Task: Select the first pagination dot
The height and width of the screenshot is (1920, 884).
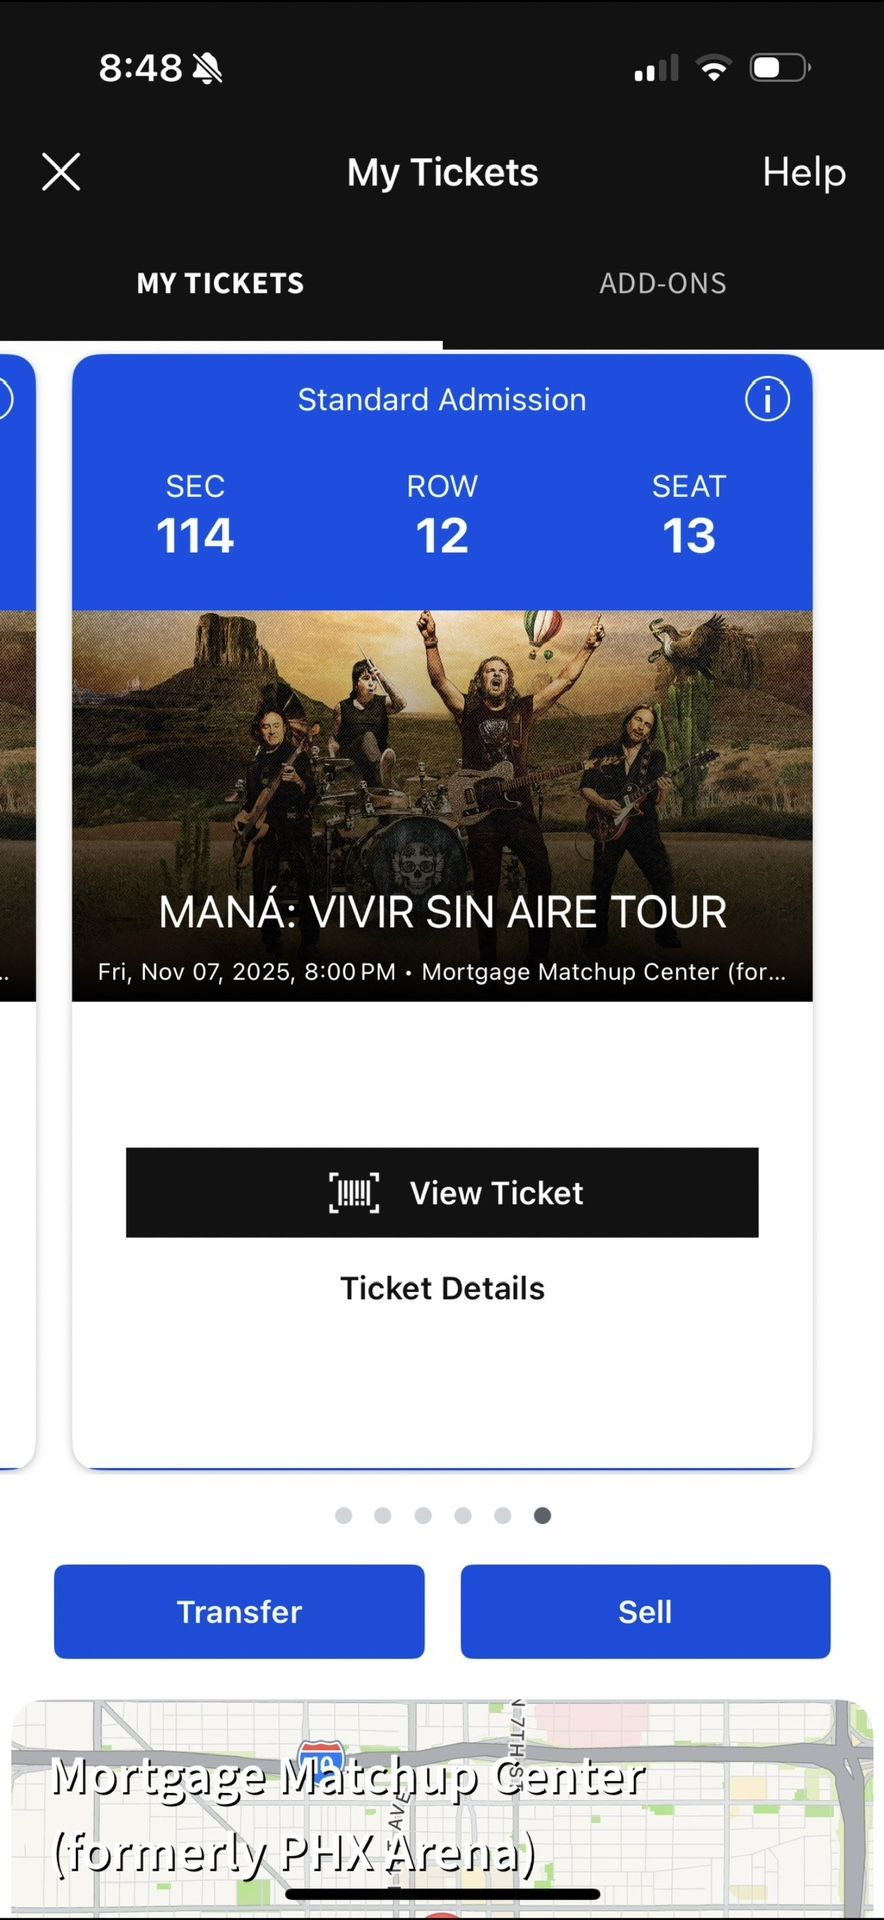Action: [343, 1515]
